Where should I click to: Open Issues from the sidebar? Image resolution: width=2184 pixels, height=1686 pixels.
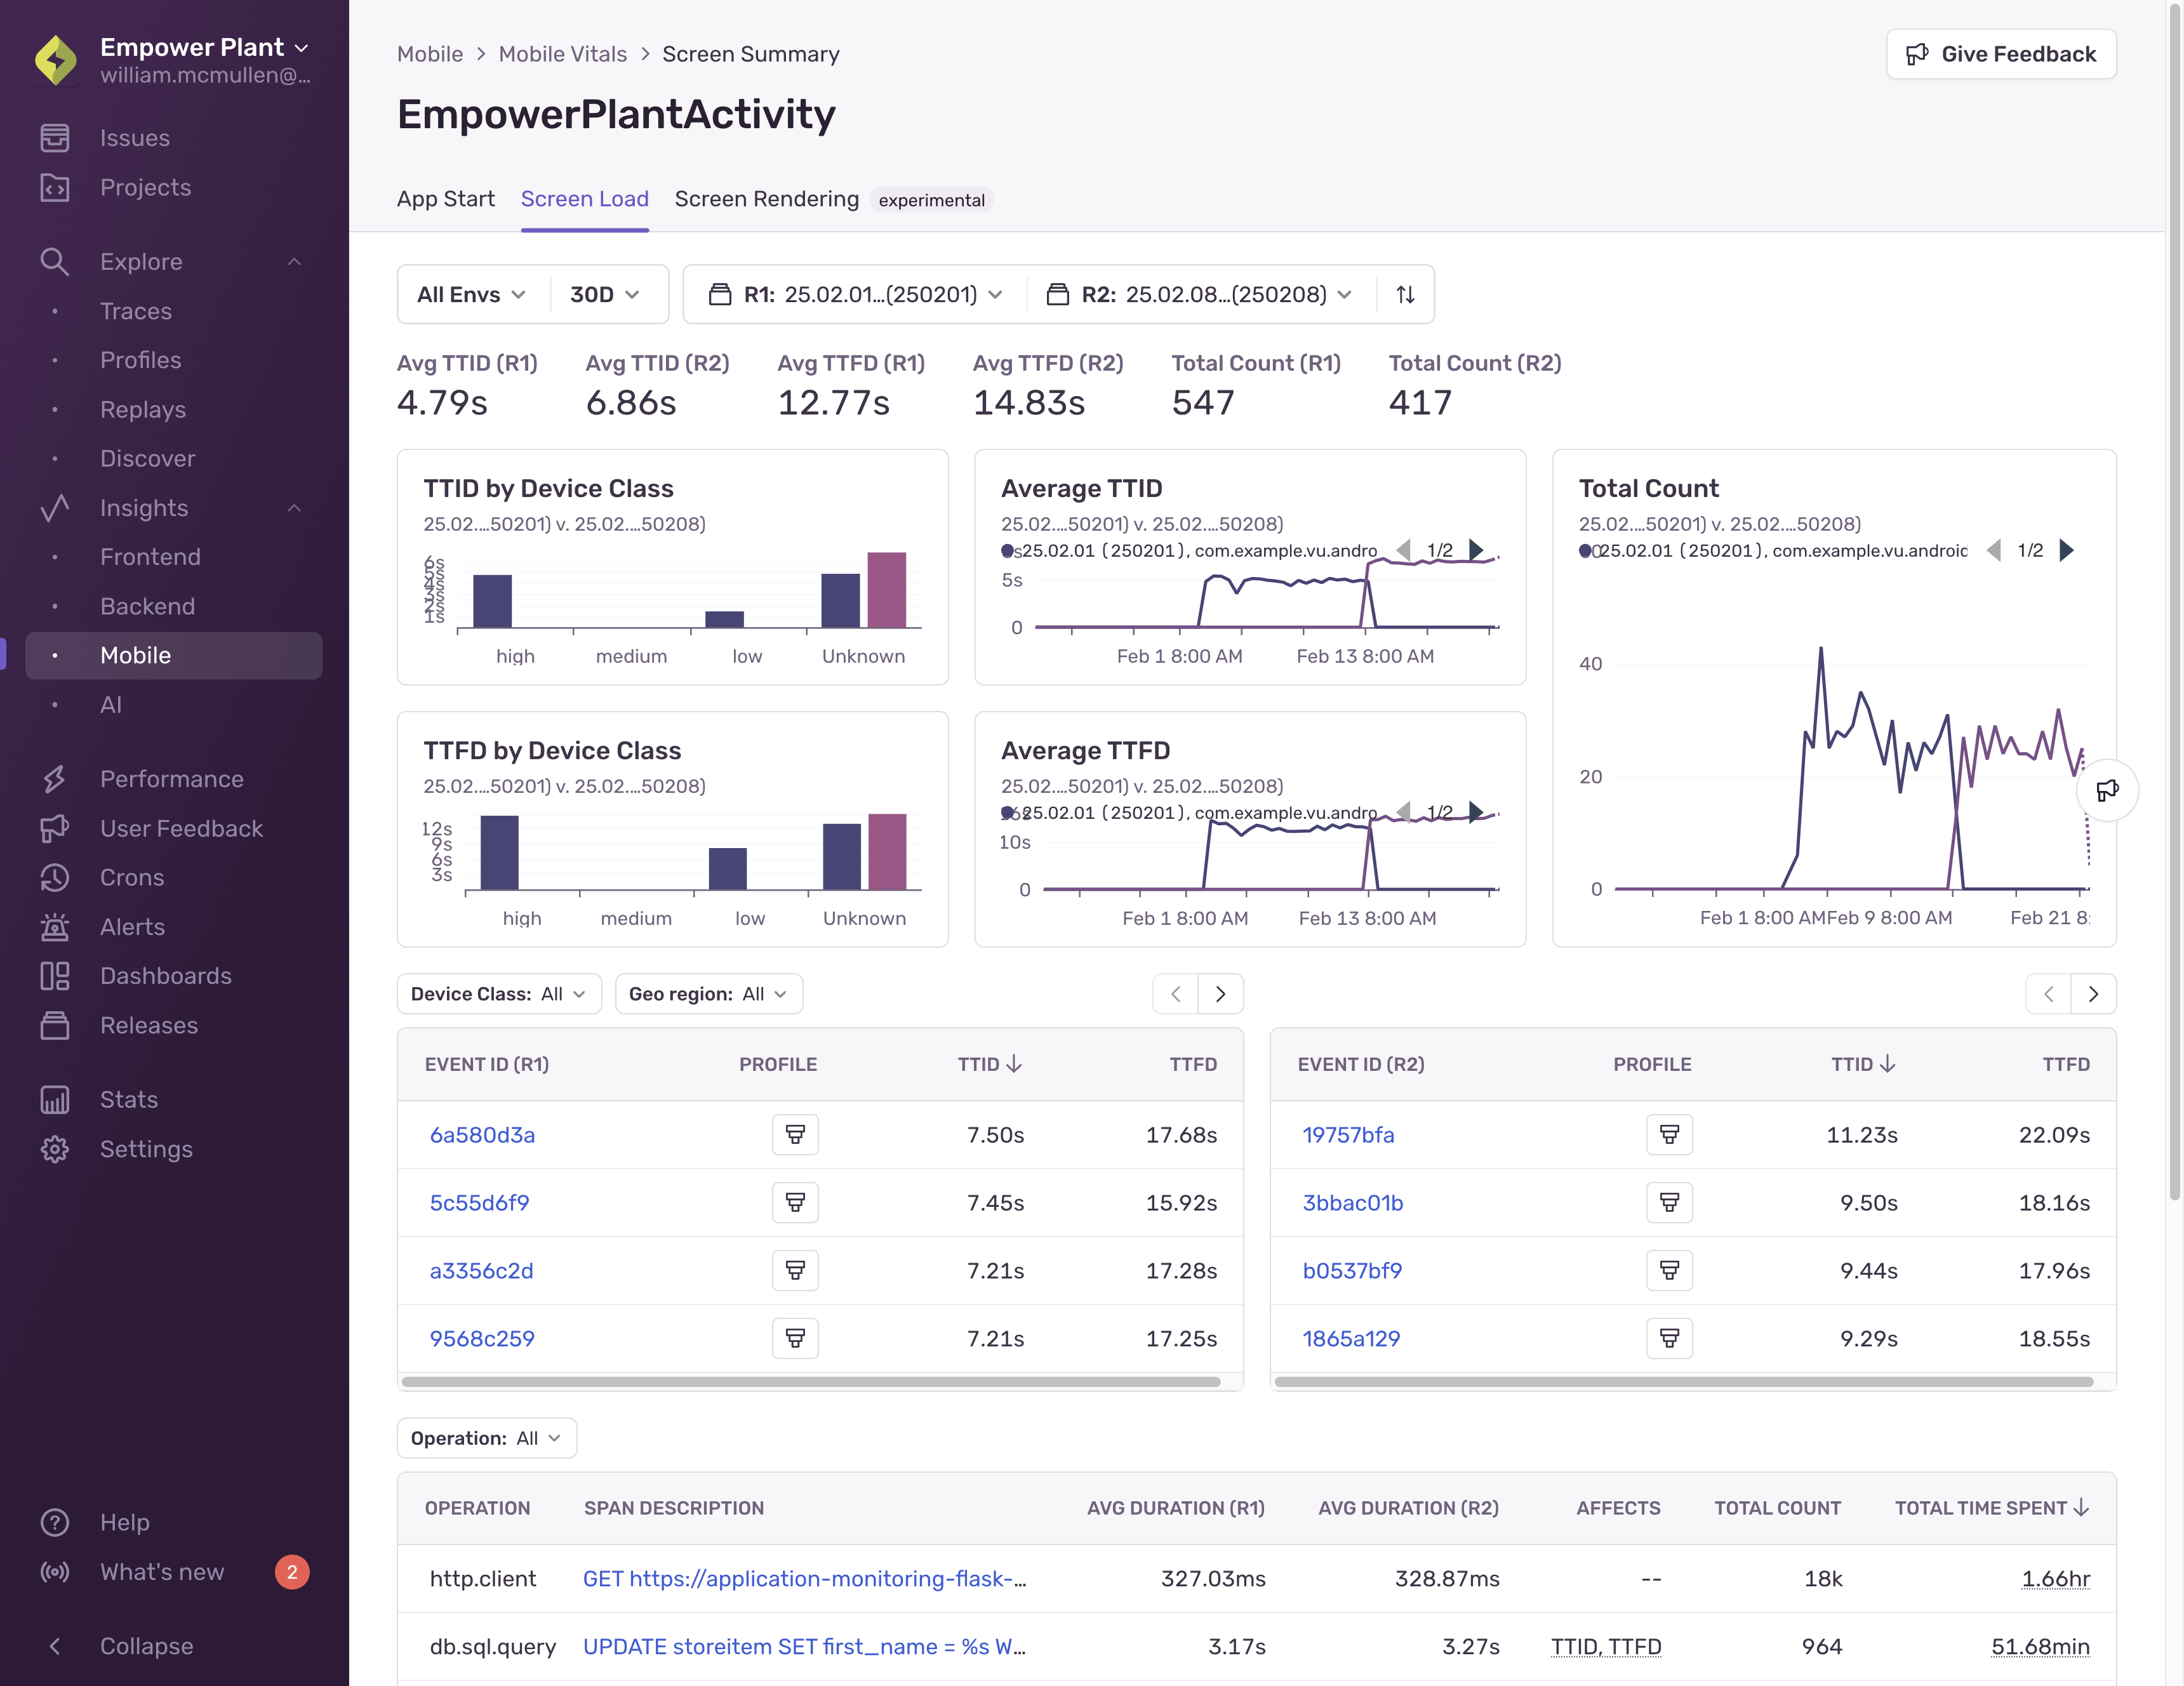point(134,138)
